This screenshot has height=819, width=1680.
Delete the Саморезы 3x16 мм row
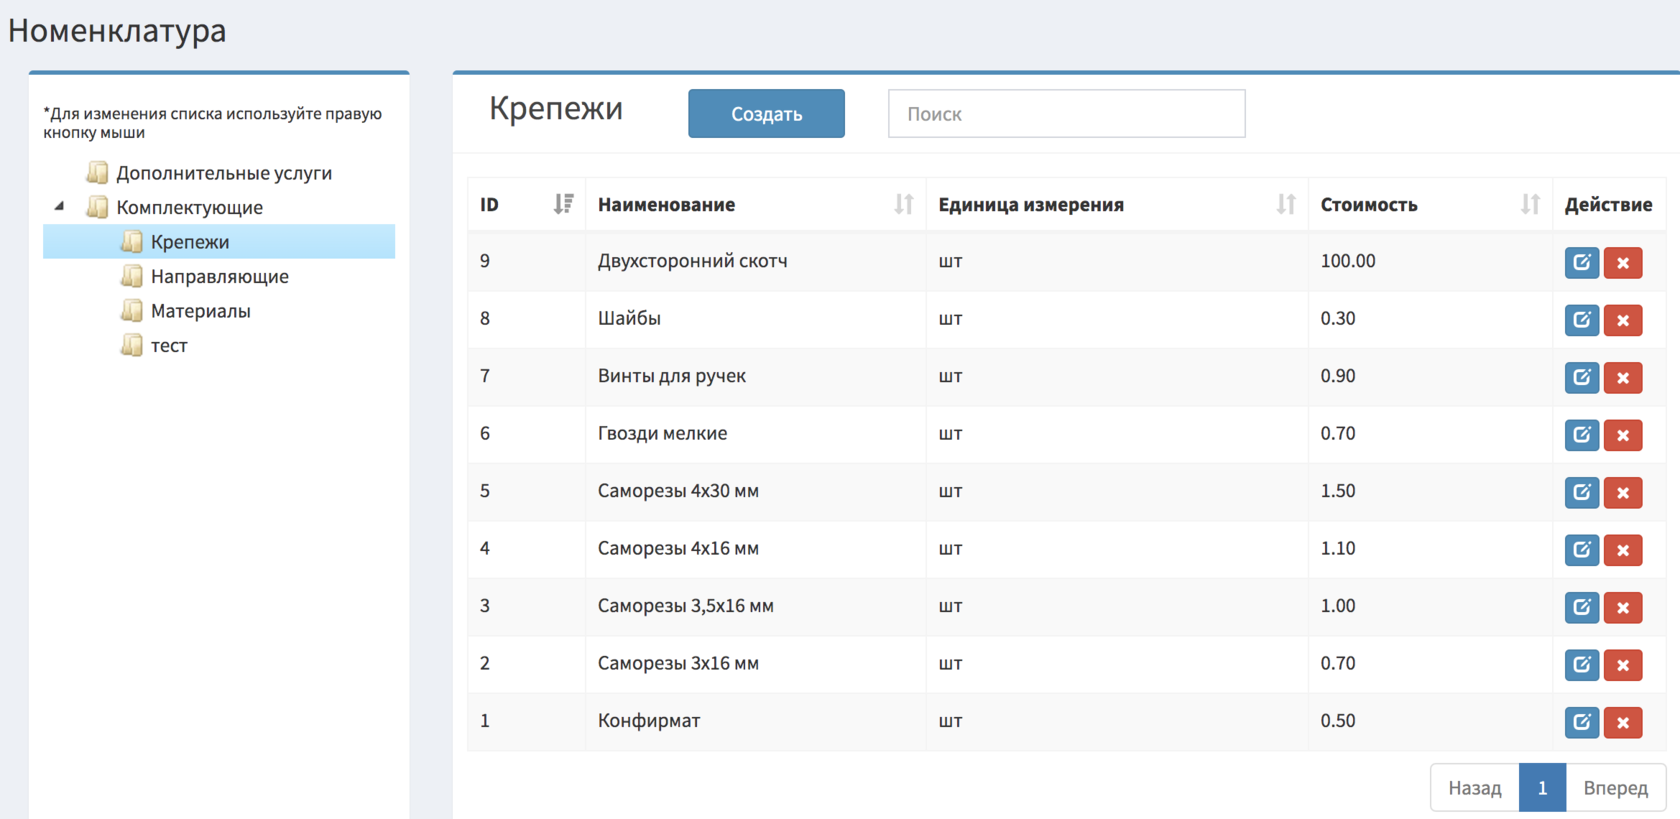[x=1623, y=665]
